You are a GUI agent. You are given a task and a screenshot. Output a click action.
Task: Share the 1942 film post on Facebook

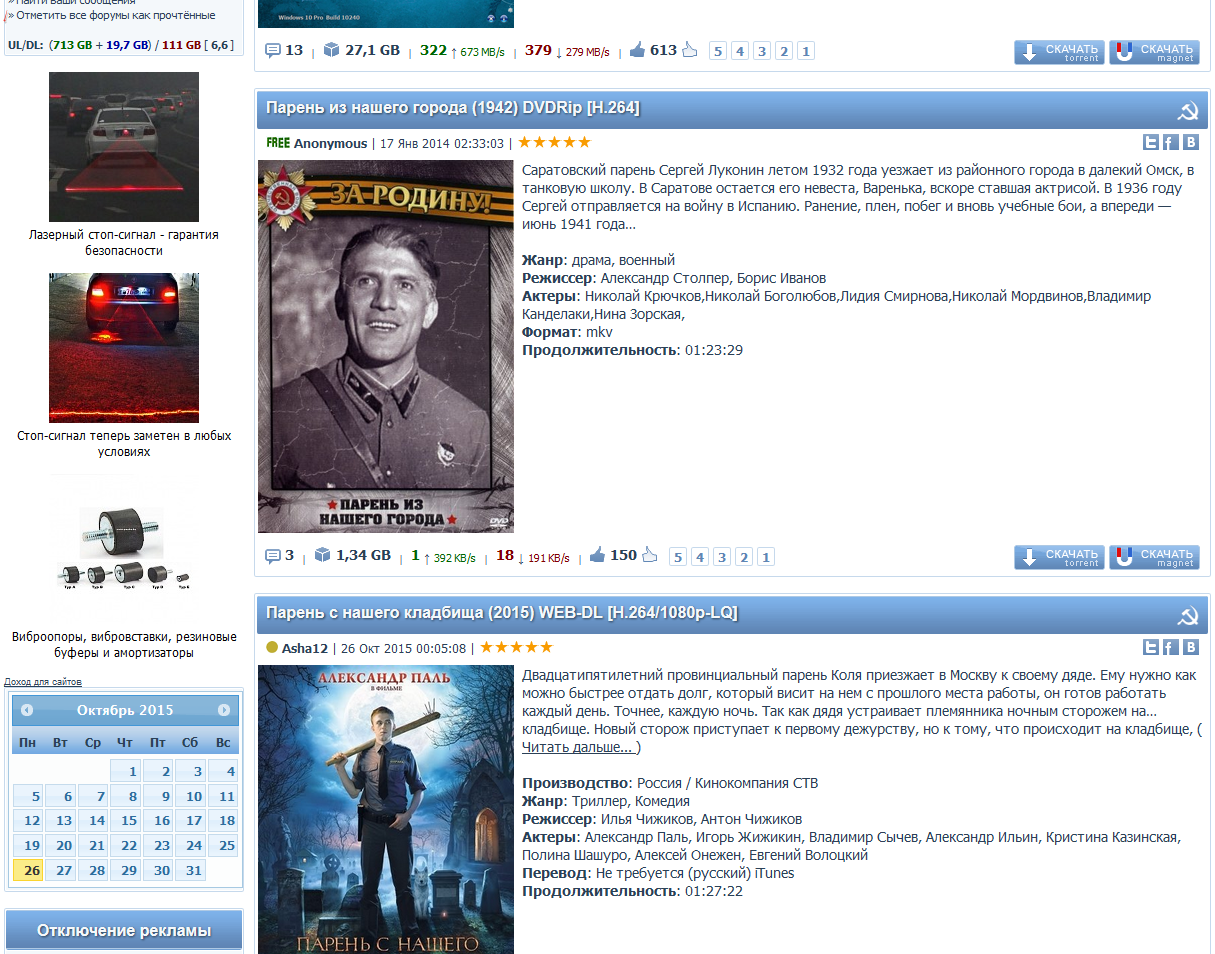(1170, 142)
